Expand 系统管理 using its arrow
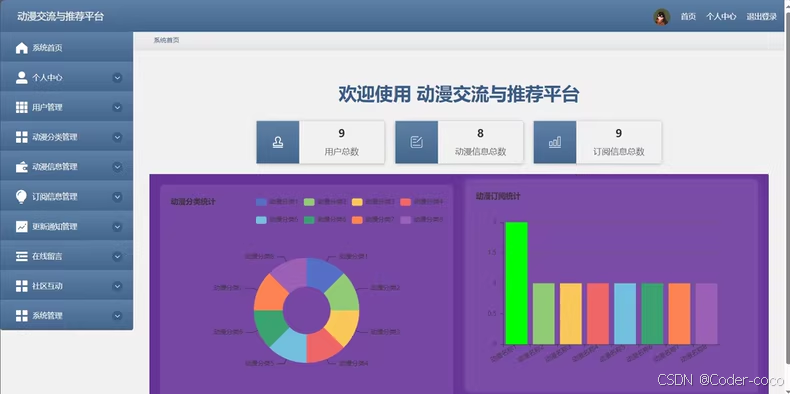Image resolution: width=790 pixels, height=394 pixels. point(117,316)
